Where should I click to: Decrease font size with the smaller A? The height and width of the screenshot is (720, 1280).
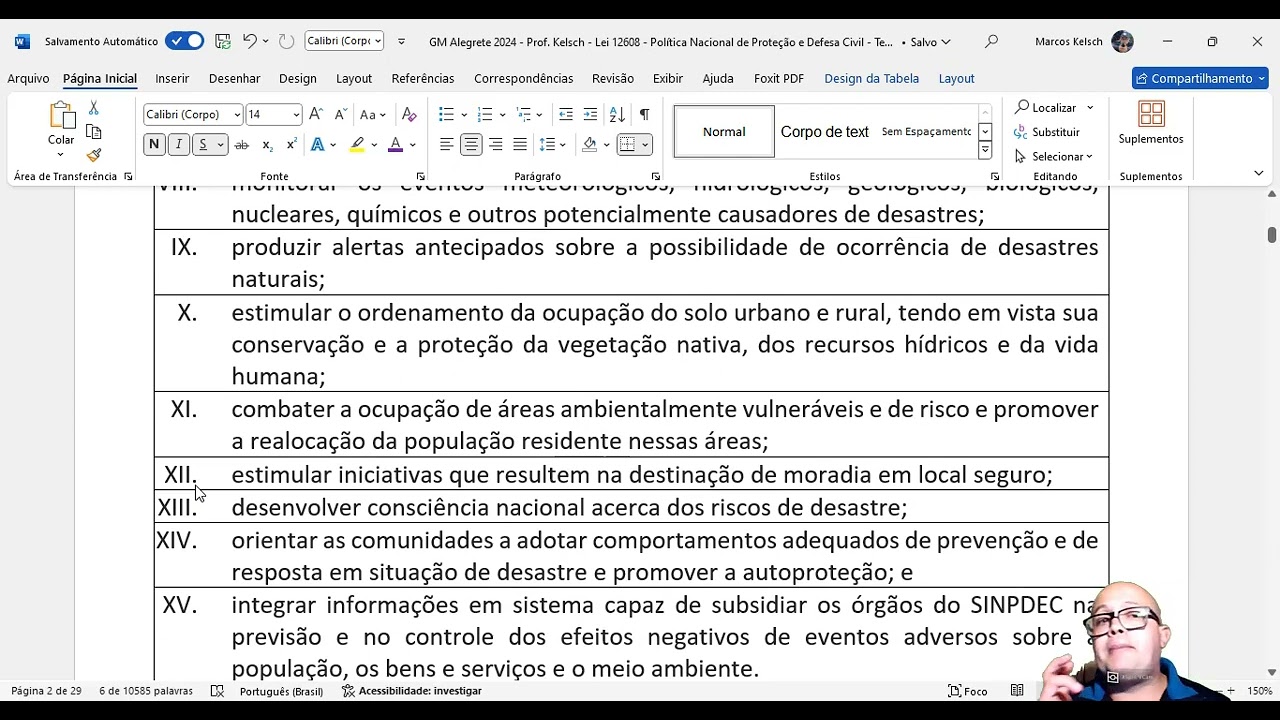point(341,114)
